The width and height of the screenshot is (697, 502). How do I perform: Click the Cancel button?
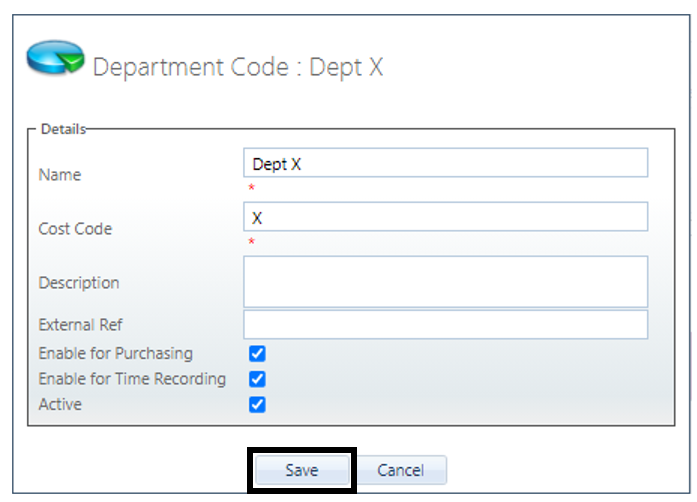(x=401, y=470)
